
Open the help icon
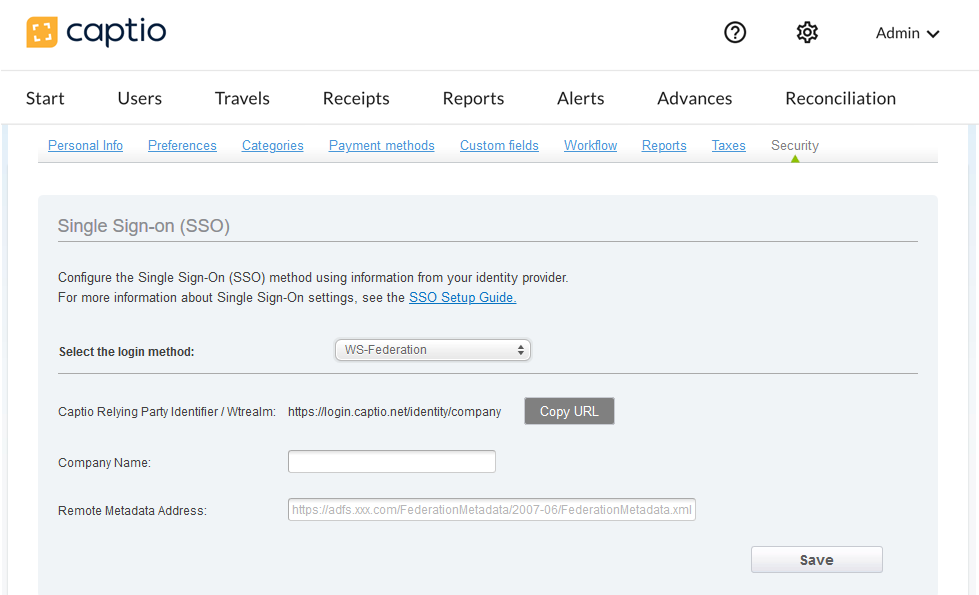(735, 32)
